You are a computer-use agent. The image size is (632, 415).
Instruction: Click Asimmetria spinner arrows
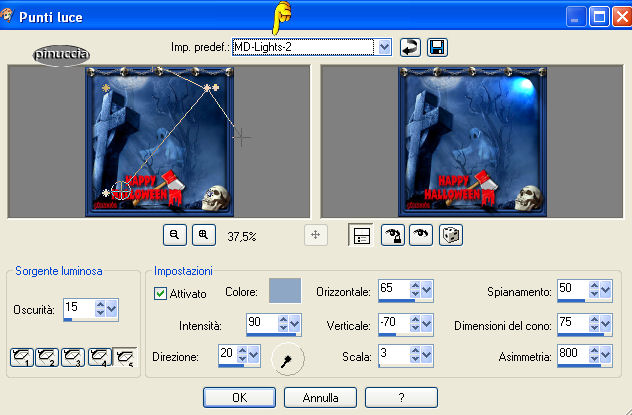click(595, 355)
